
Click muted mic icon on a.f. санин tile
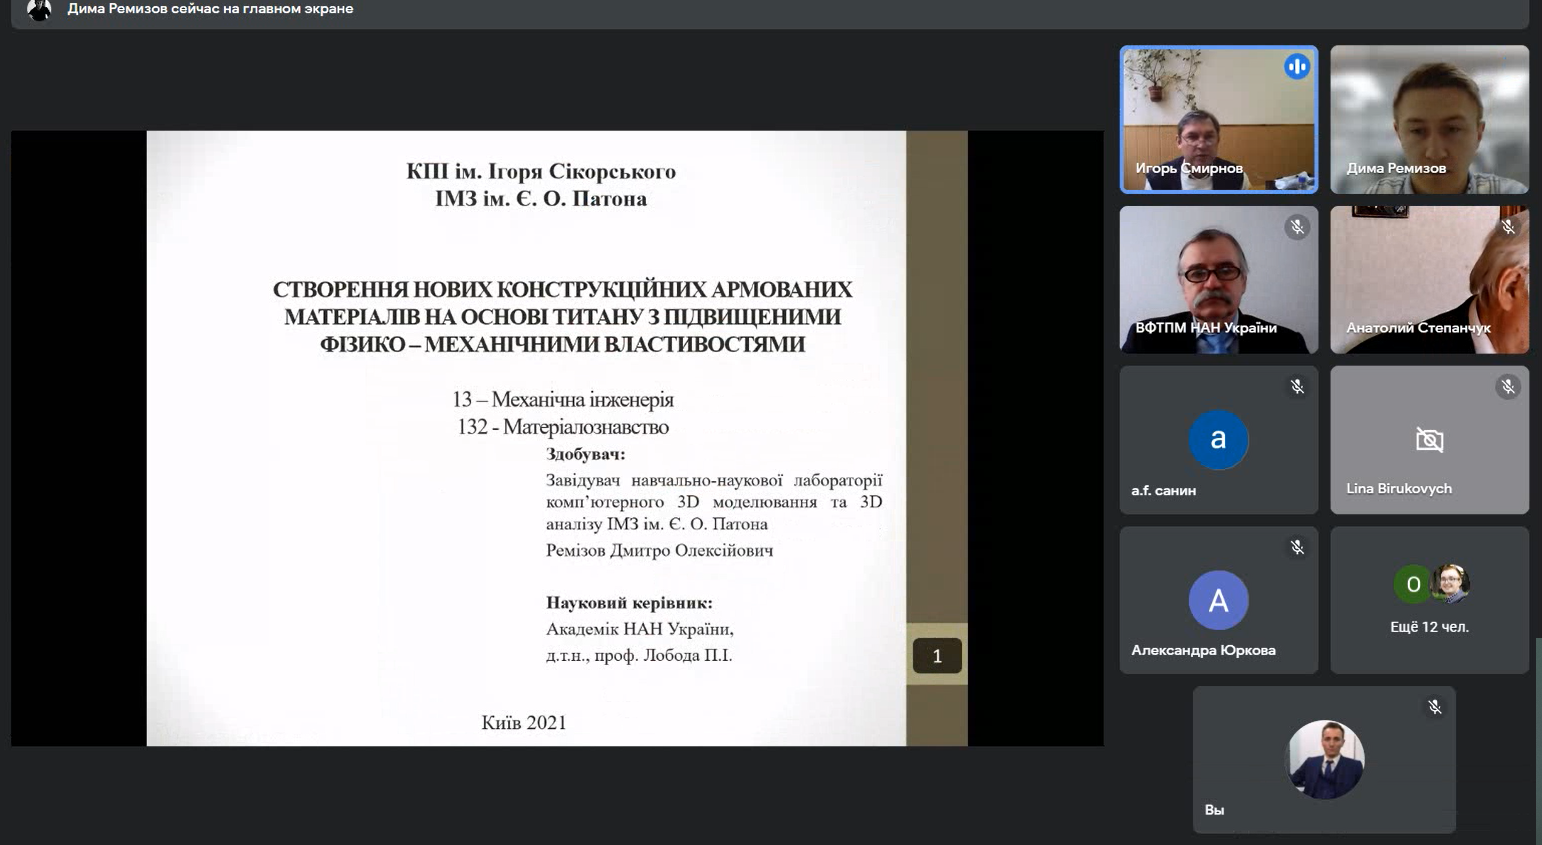[x=1297, y=387]
